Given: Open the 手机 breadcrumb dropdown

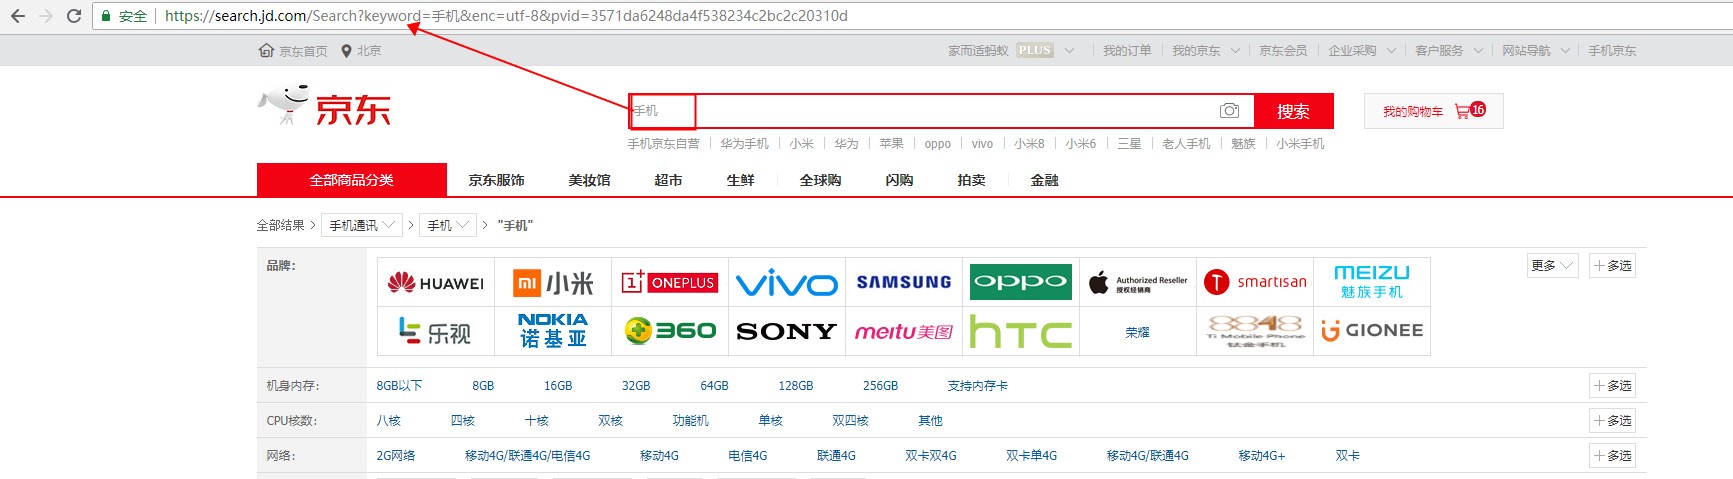Looking at the screenshot, I should [x=447, y=225].
